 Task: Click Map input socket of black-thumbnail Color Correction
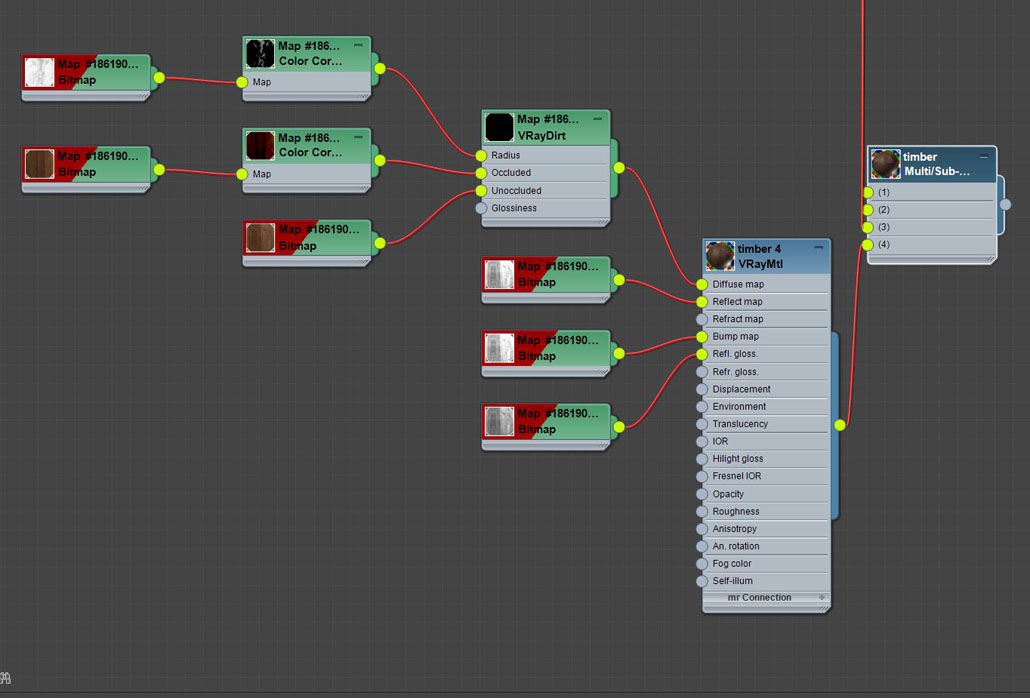(242, 82)
